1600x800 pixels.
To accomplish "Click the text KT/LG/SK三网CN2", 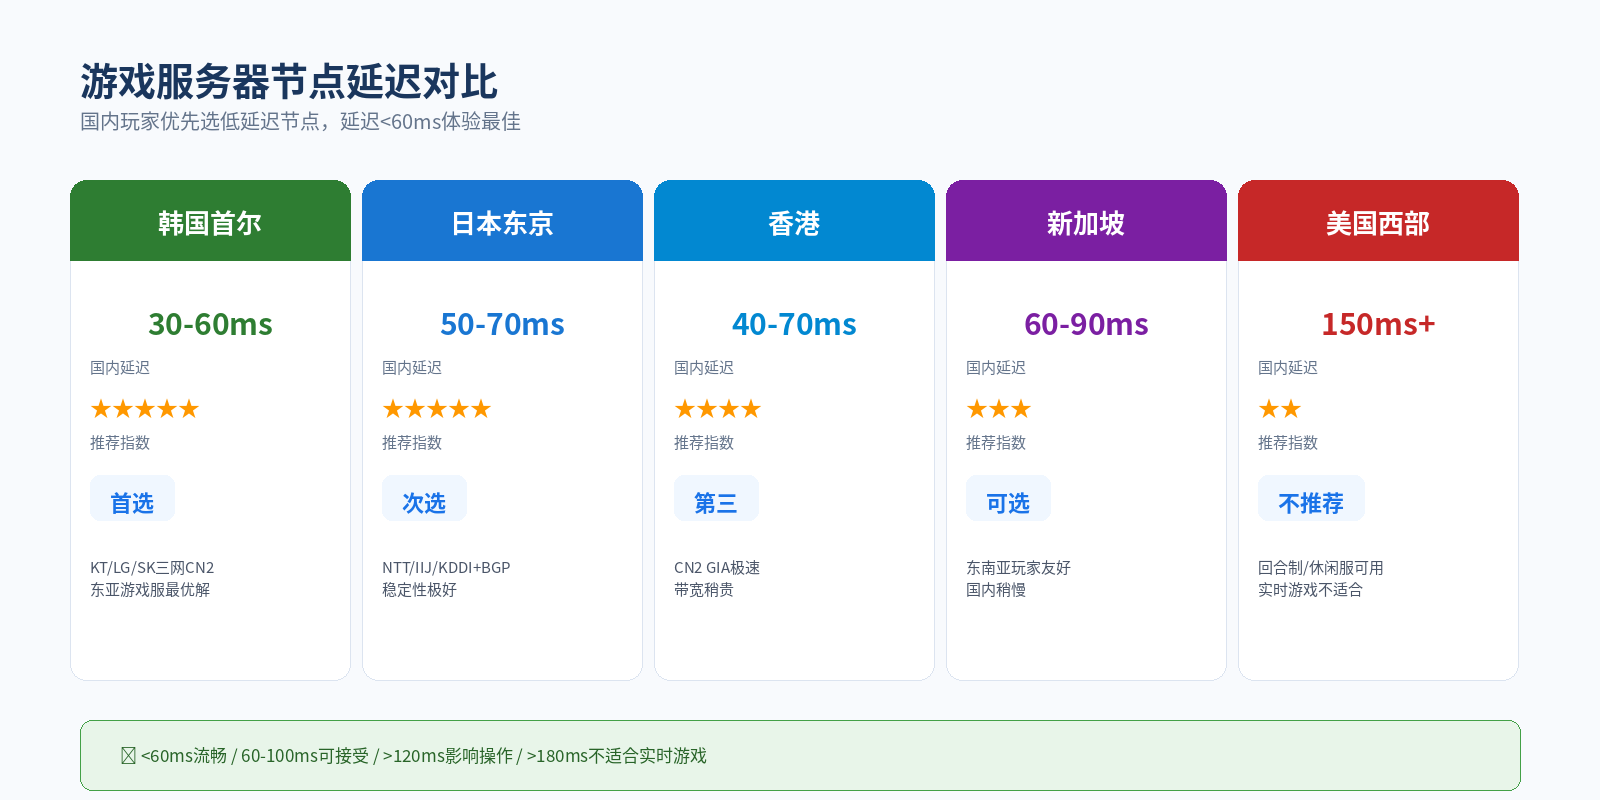I will [x=152, y=568].
